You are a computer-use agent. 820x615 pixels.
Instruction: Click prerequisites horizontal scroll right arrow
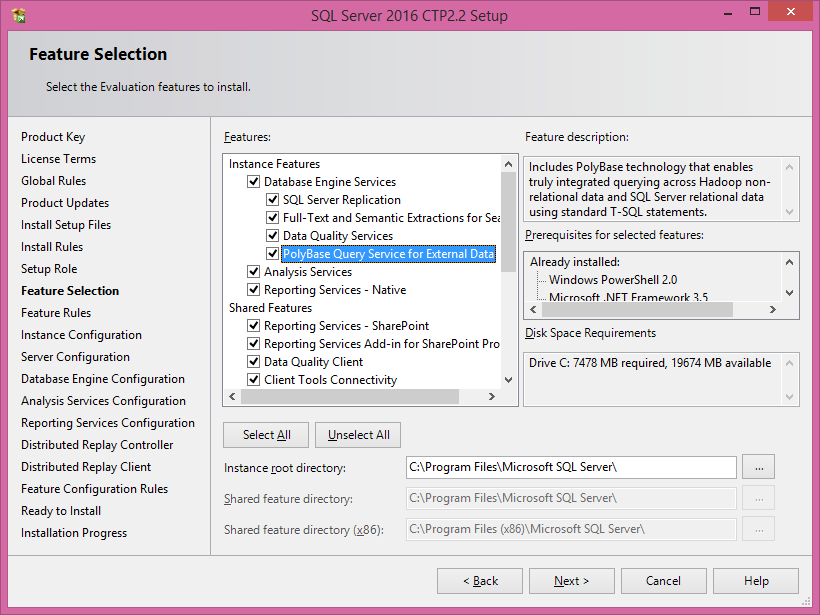point(773,310)
